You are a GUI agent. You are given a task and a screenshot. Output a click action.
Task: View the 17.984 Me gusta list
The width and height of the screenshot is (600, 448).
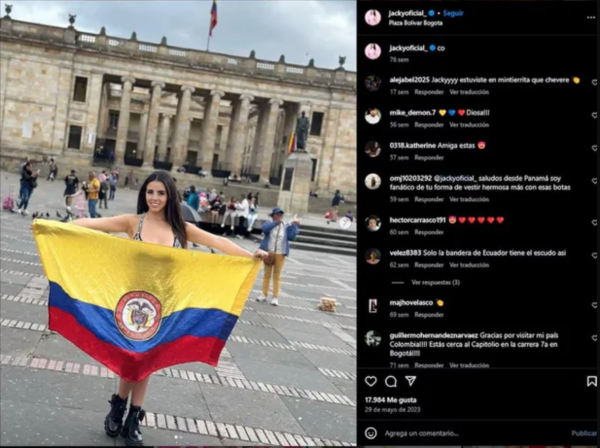(x=391, y=400)
